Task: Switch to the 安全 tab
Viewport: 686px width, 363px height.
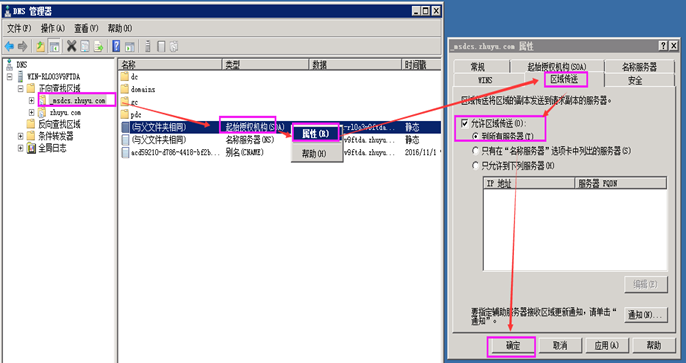Action: [635, 80]
